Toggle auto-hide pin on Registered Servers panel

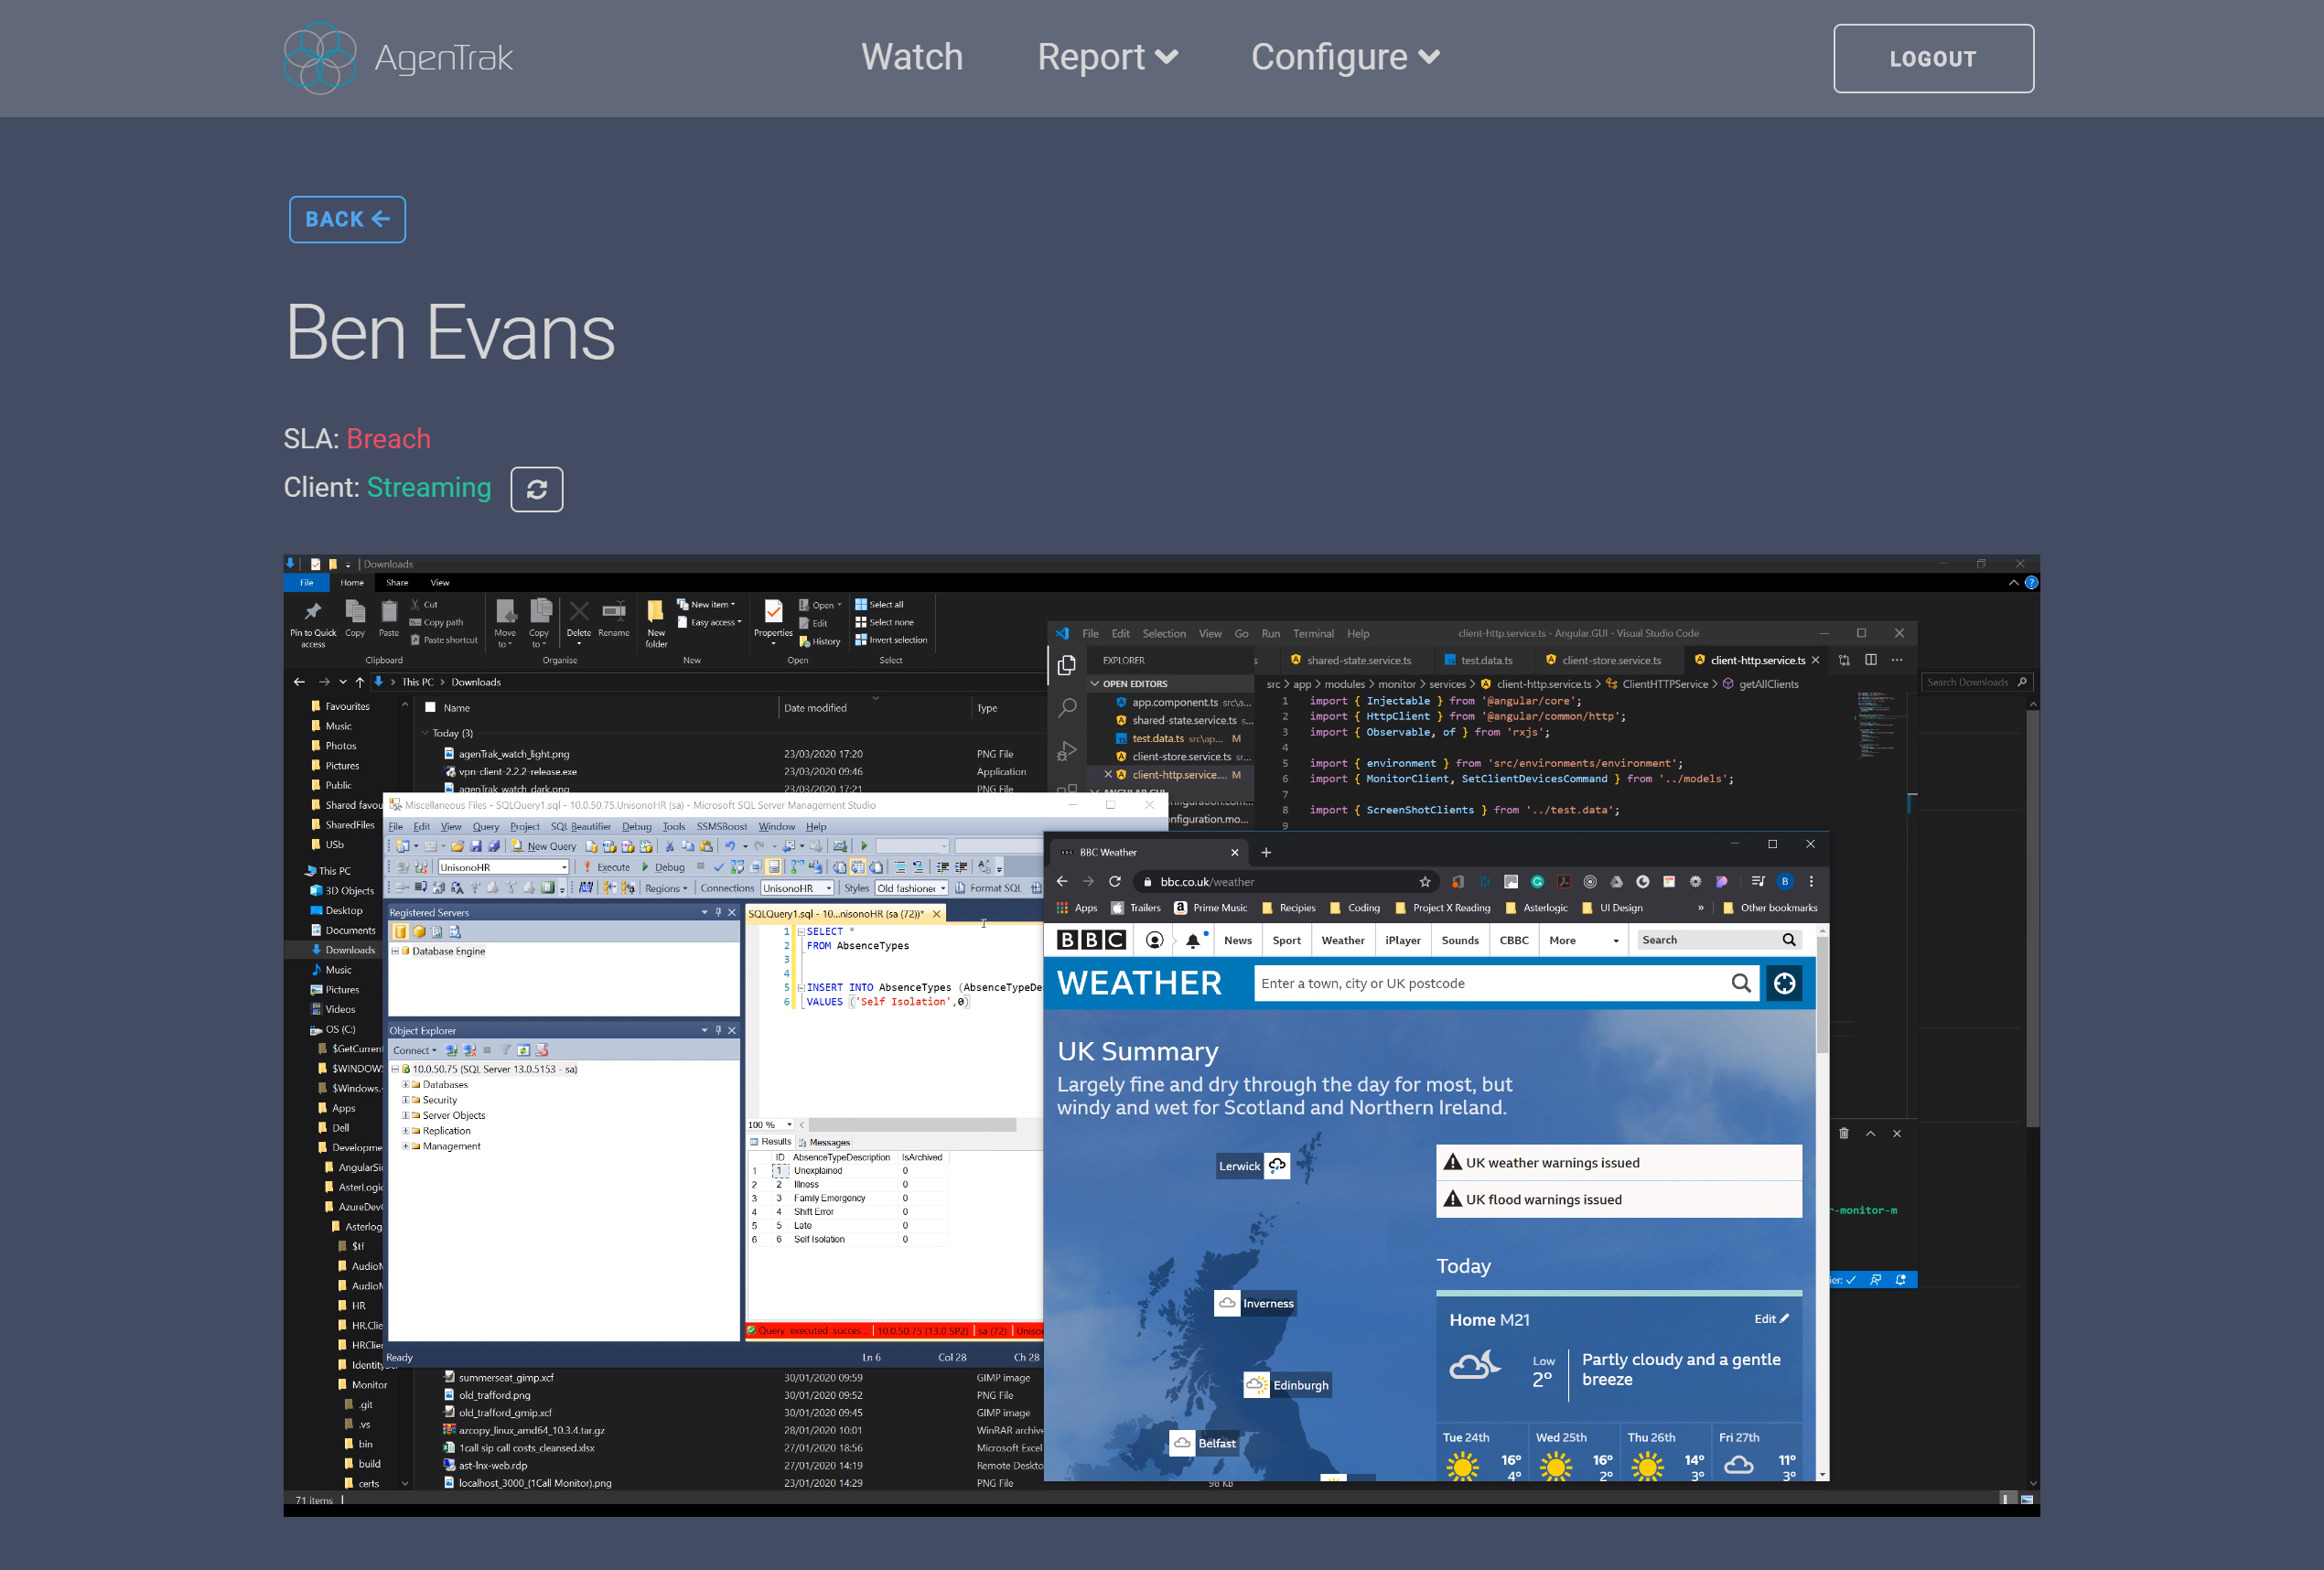click(x=718, y=912)
